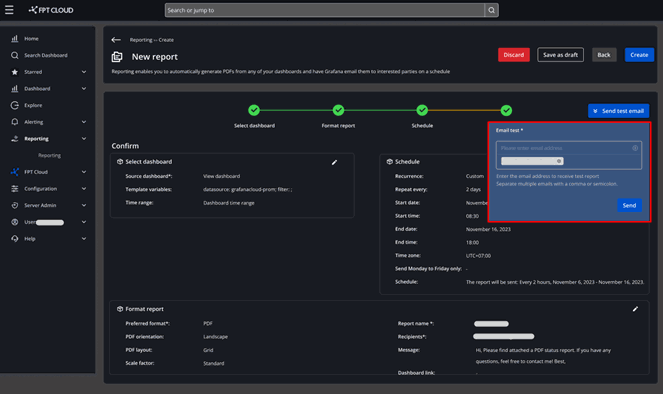Click the FPT Cloud logo
663x394 pixels.
point(51,10)
